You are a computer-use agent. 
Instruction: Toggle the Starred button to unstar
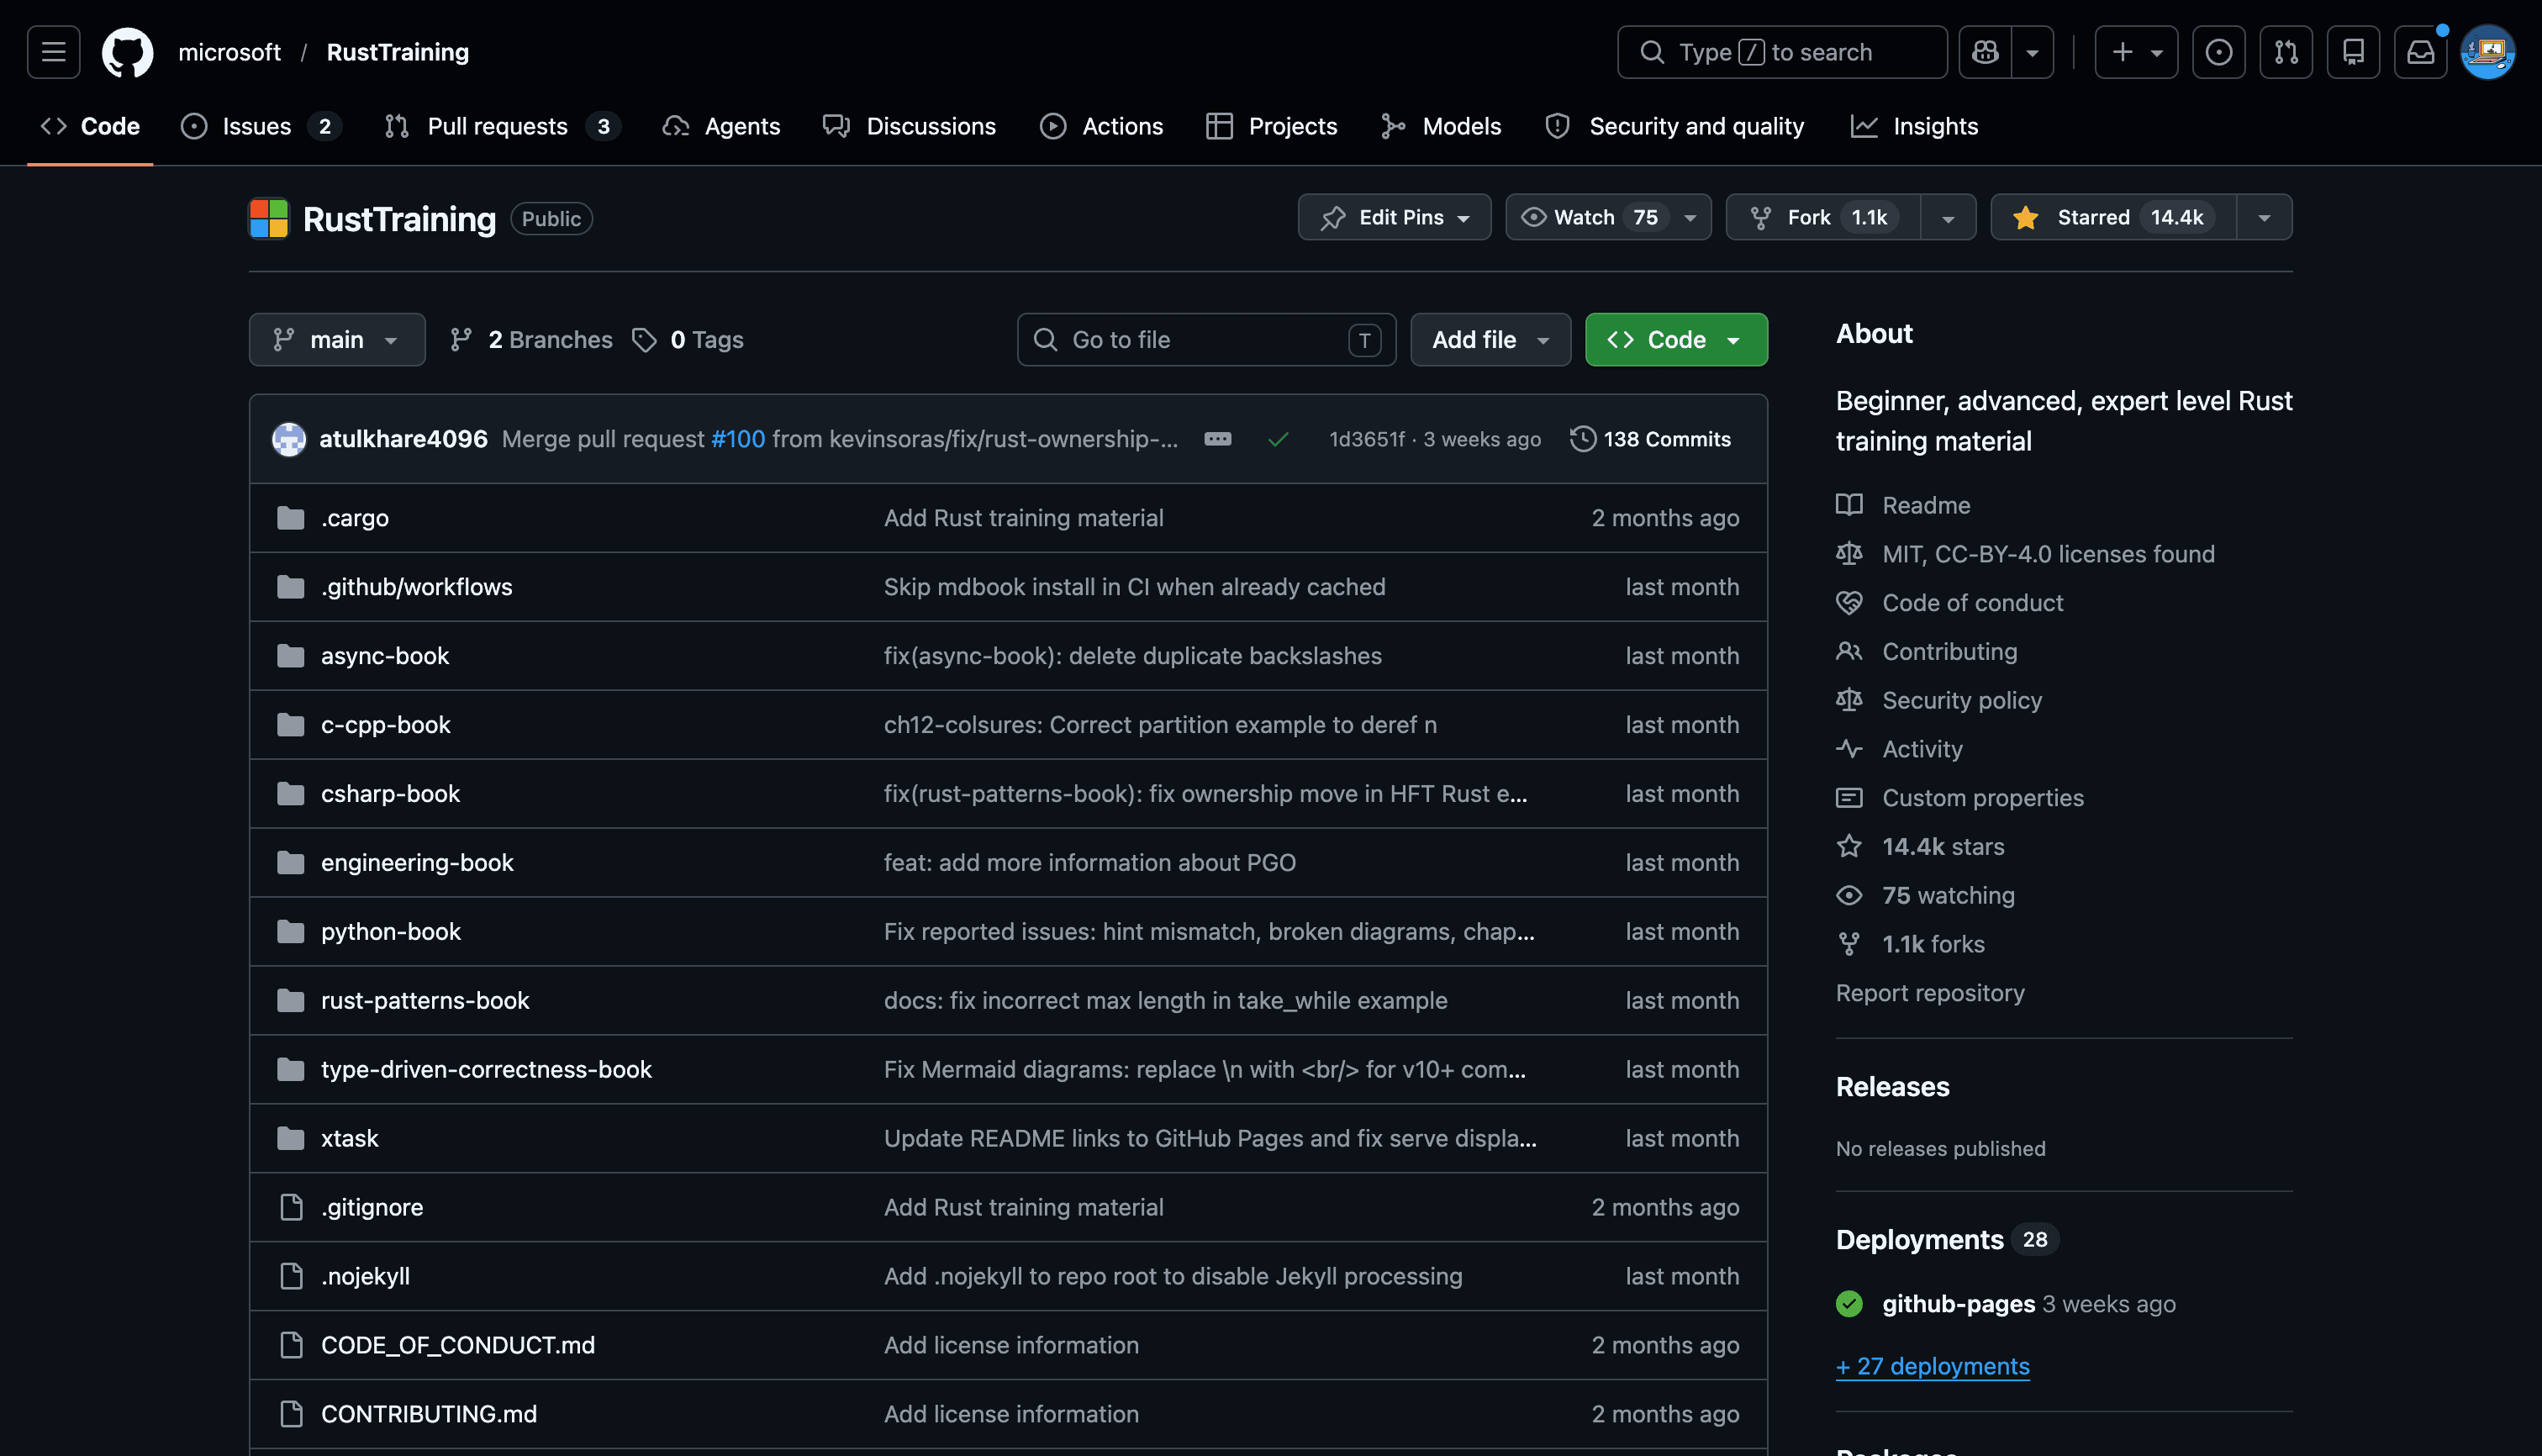[2114, 217]
